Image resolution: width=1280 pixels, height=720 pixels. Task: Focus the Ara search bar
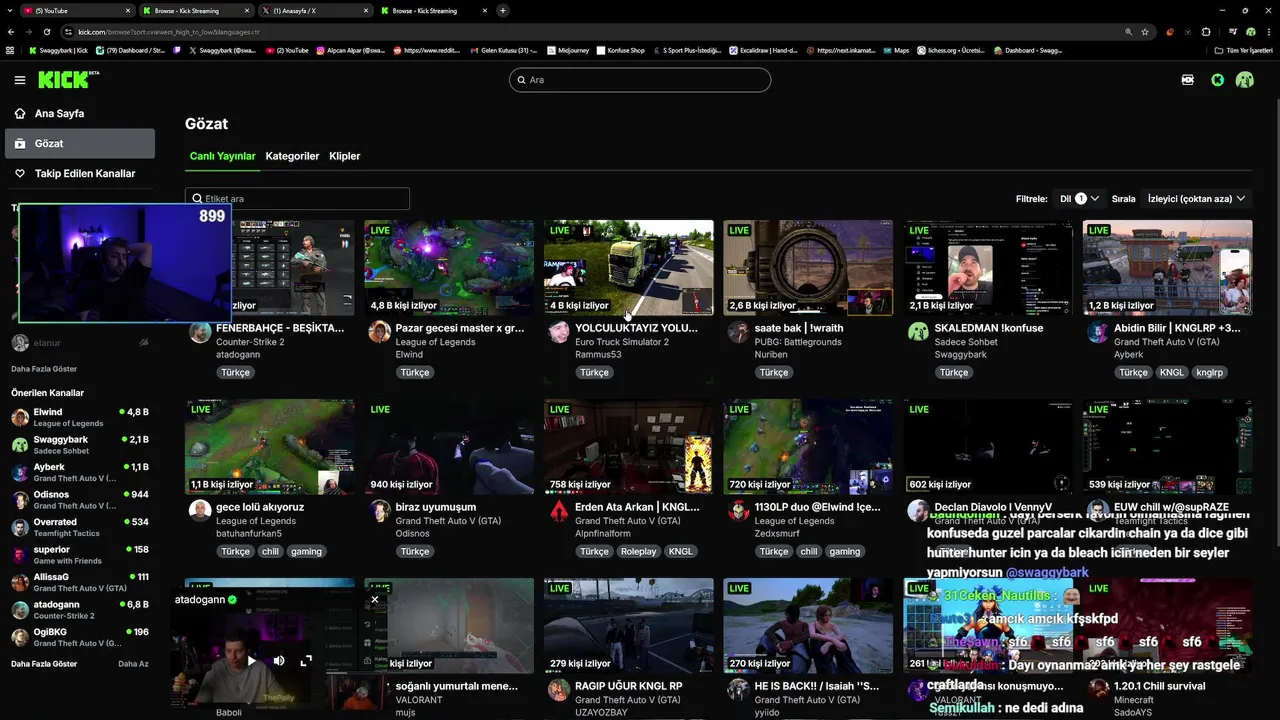(x=640, y=80)
